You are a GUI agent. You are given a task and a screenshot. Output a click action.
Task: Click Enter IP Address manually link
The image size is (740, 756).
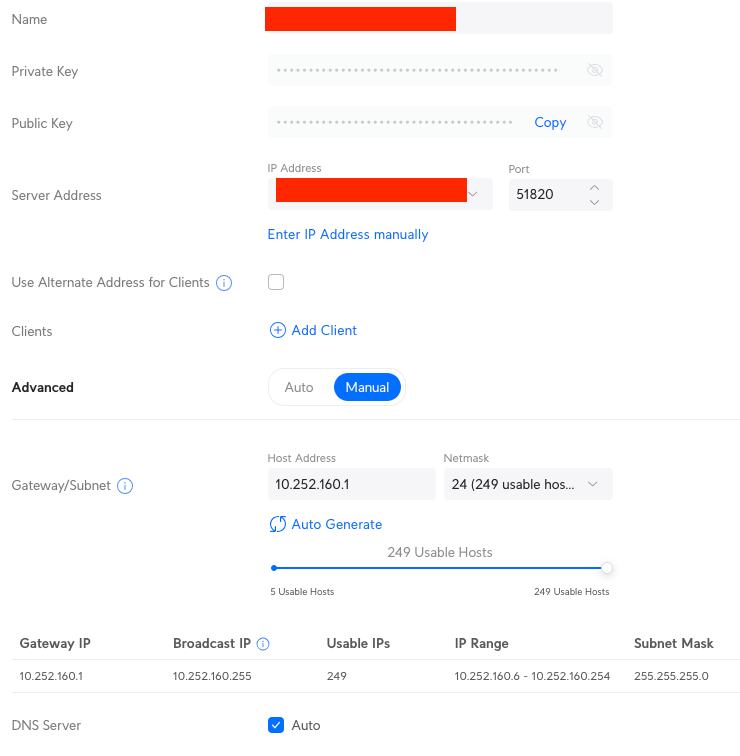click(x=348, y=234)
